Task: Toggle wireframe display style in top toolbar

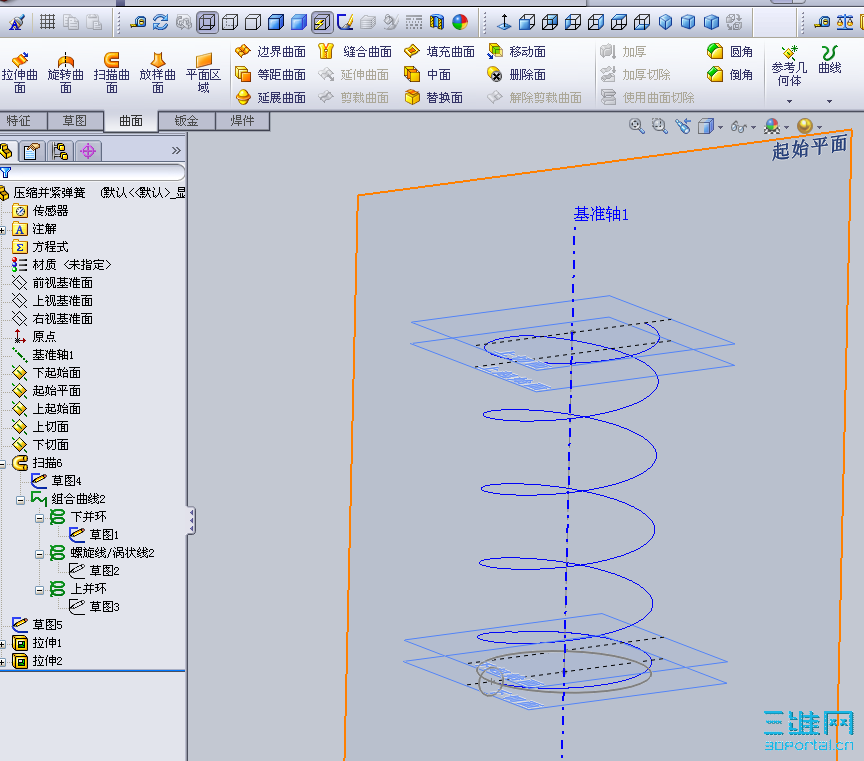Action: 208,23
